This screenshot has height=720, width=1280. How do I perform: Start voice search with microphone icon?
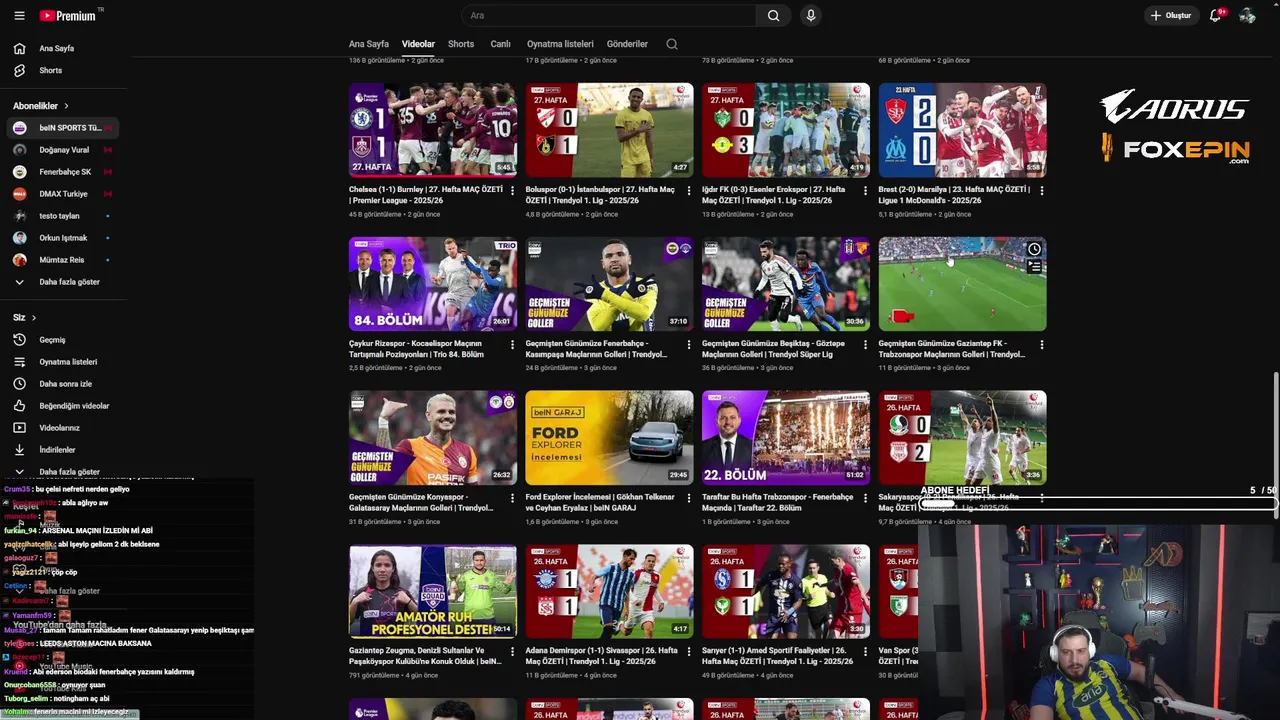tap(811, 15)
